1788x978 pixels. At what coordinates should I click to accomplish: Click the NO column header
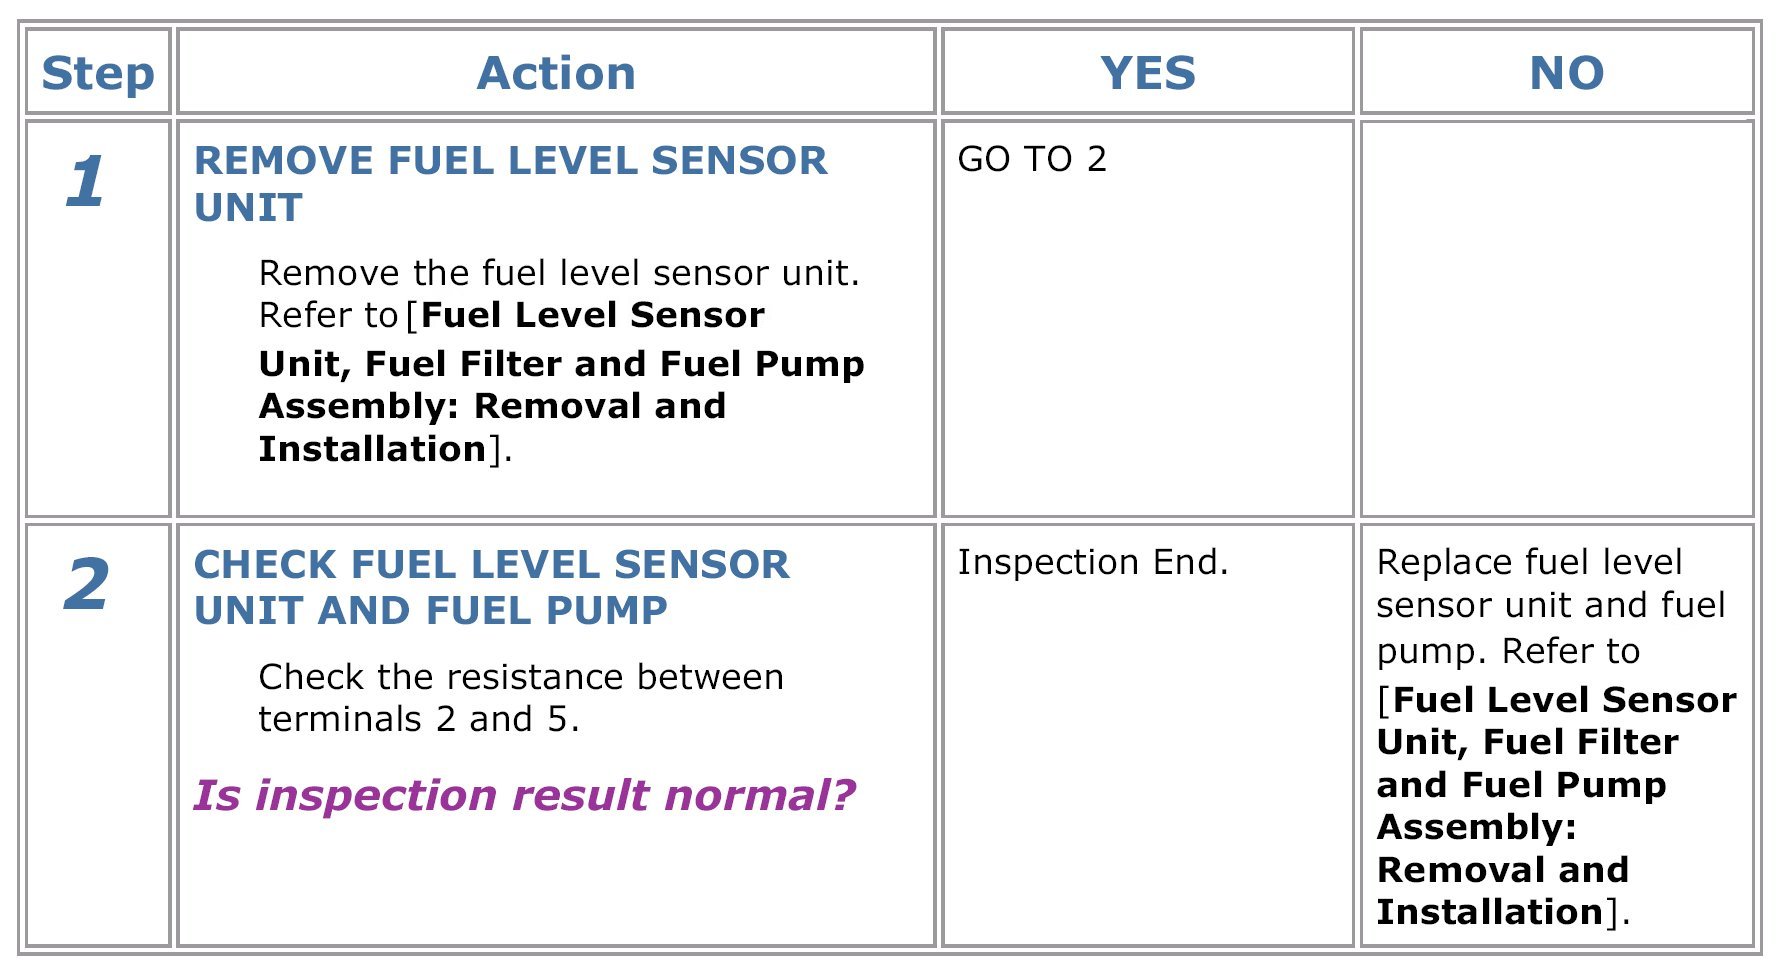(x=1566, y=73)
